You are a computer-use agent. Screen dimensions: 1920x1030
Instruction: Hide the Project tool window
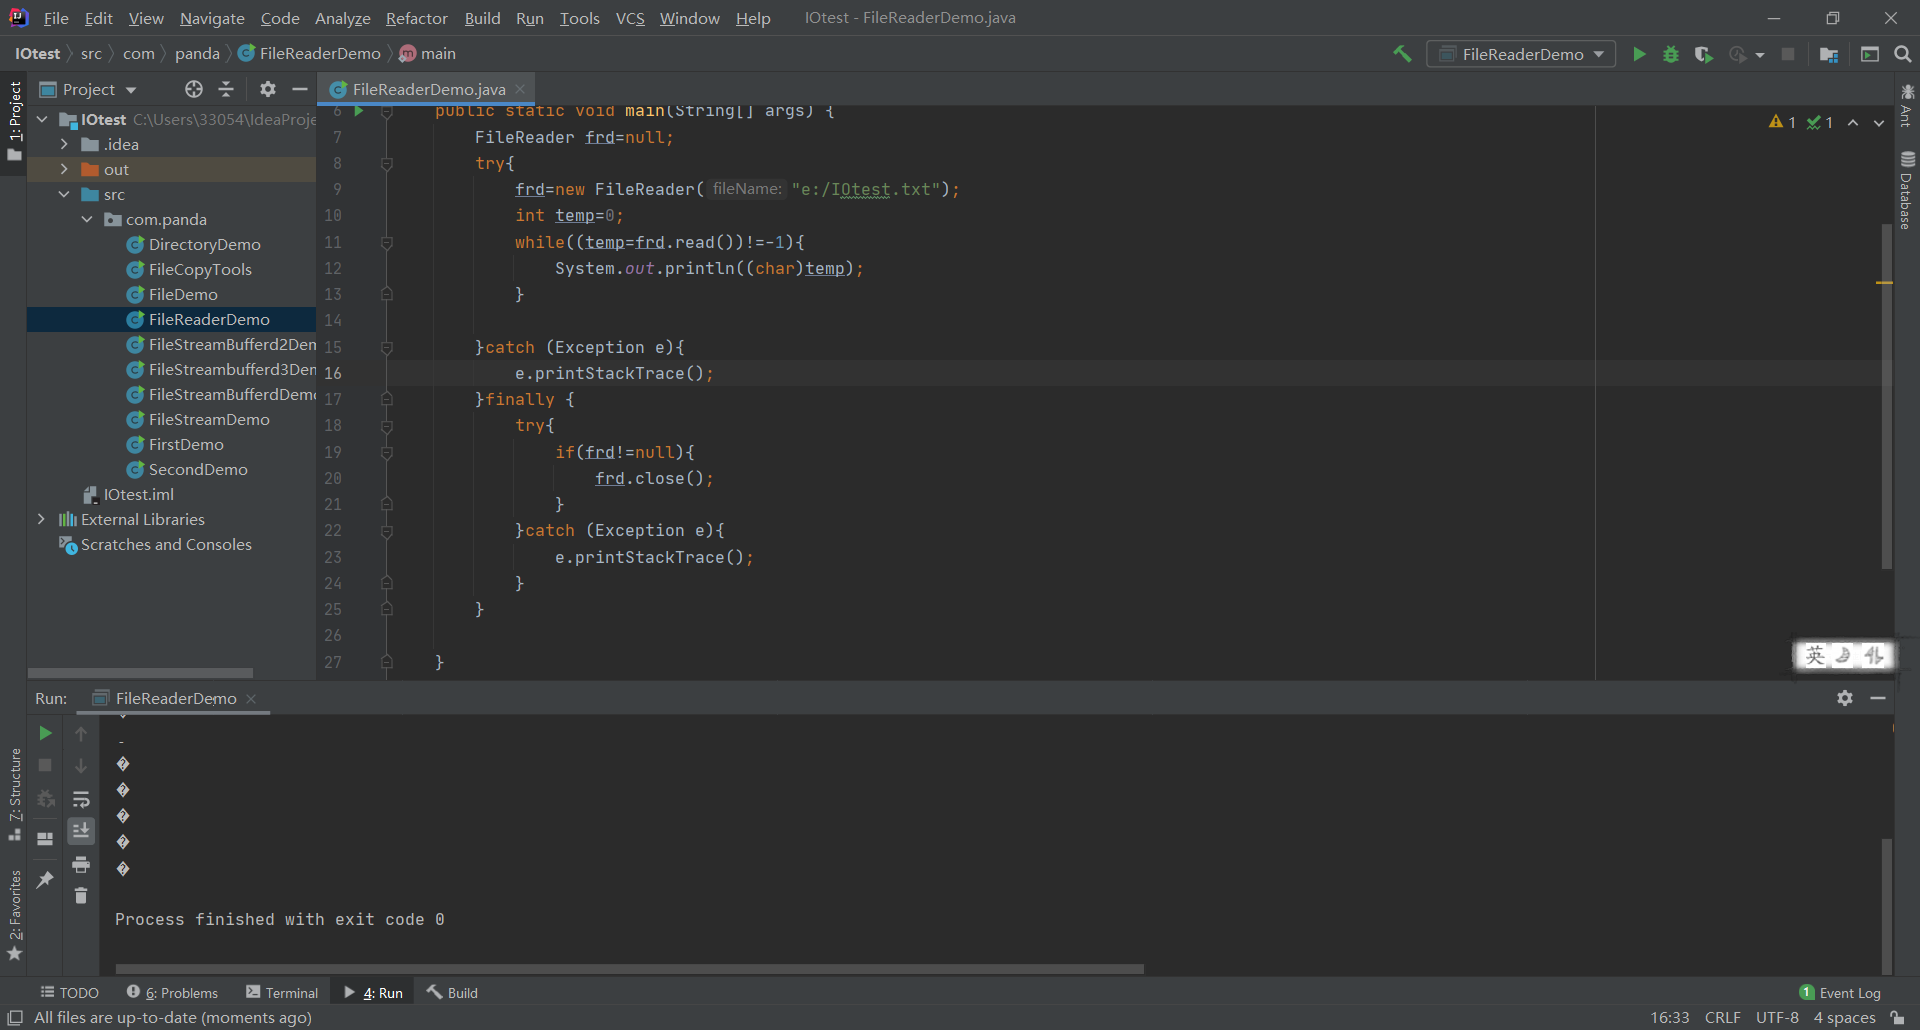(x=299, y=89)
